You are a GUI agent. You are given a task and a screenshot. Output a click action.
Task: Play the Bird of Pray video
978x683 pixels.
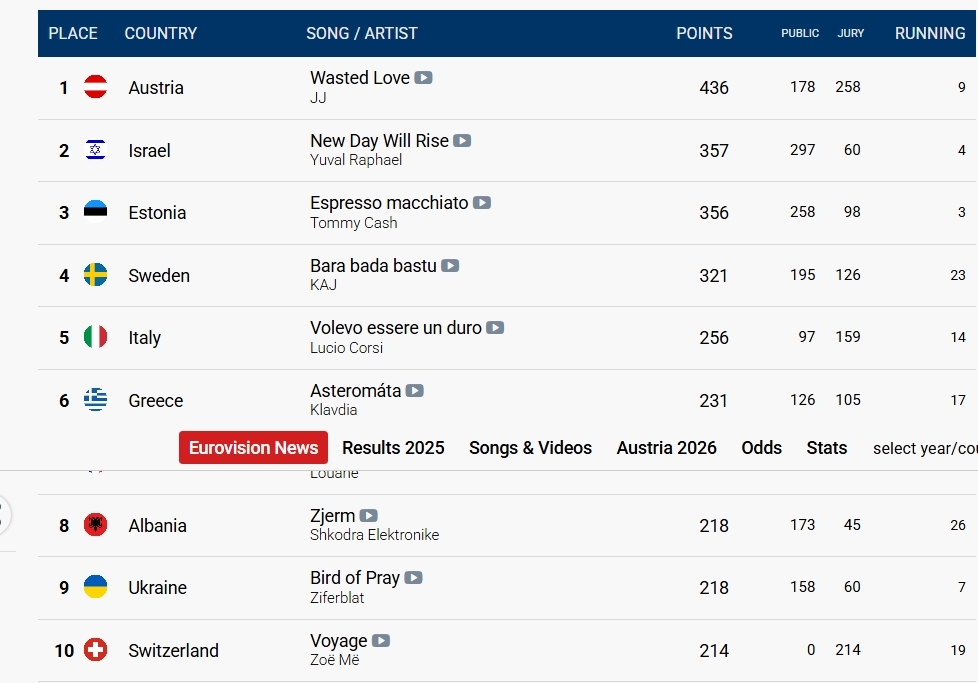pyautogui.click(x=413, y=578)
